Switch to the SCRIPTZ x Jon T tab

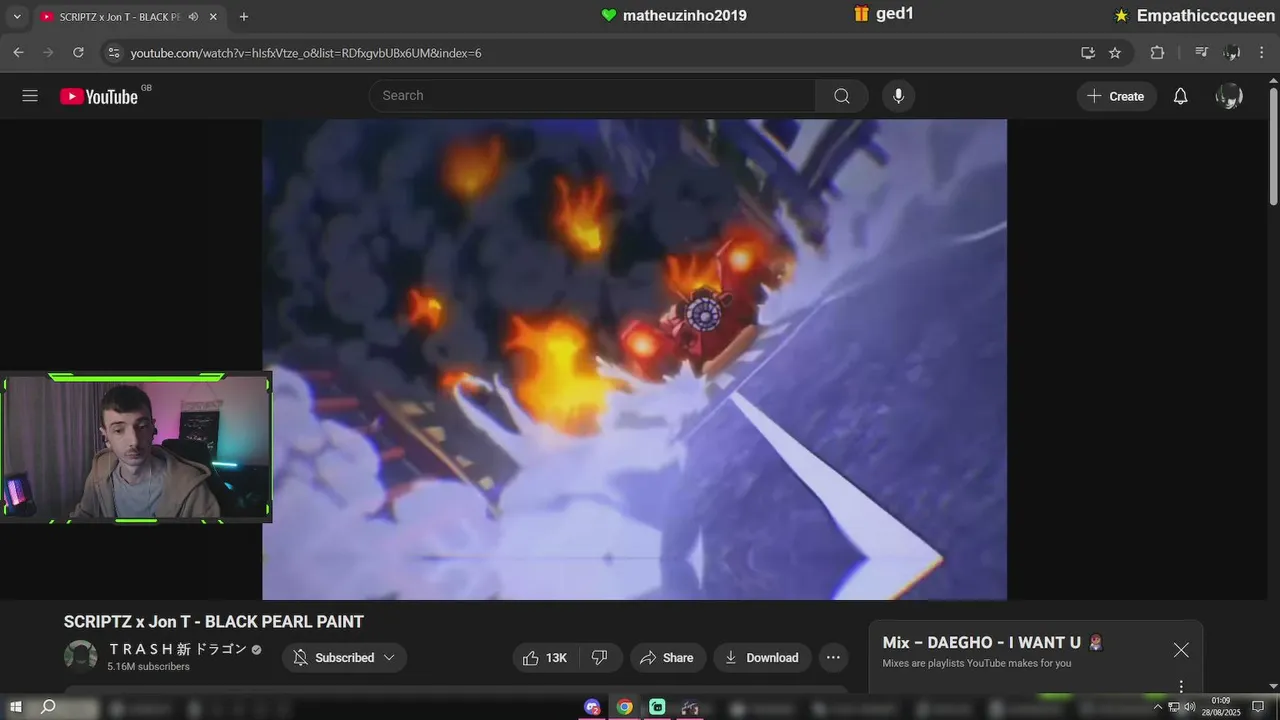118,17
